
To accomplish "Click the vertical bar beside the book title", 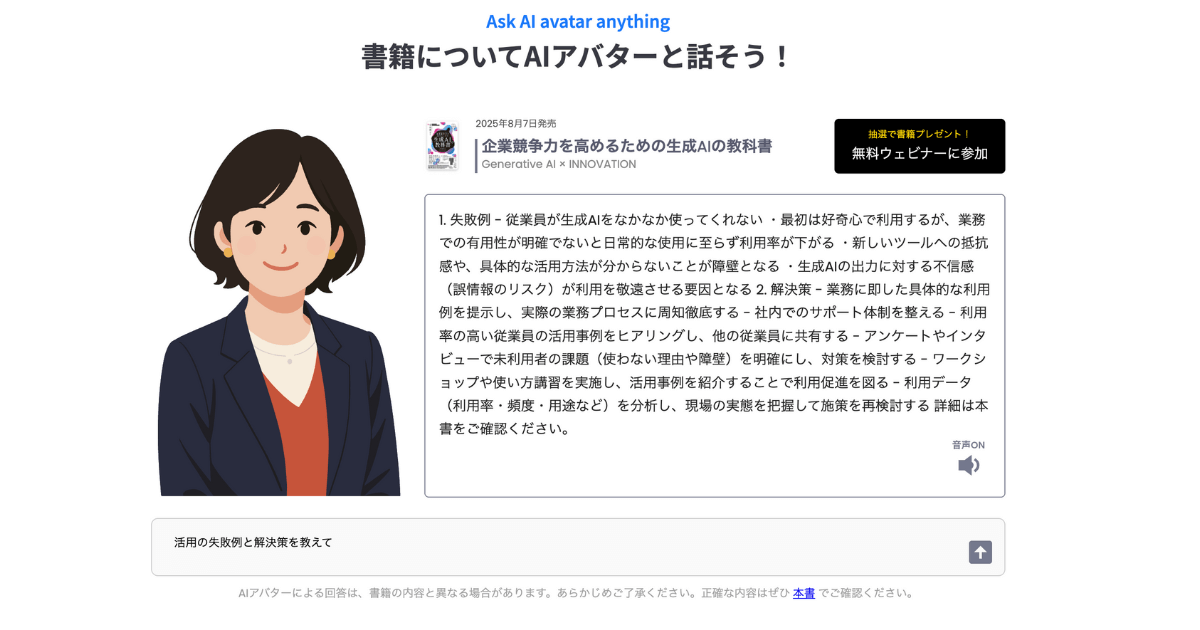I will (x=476, y=155).
